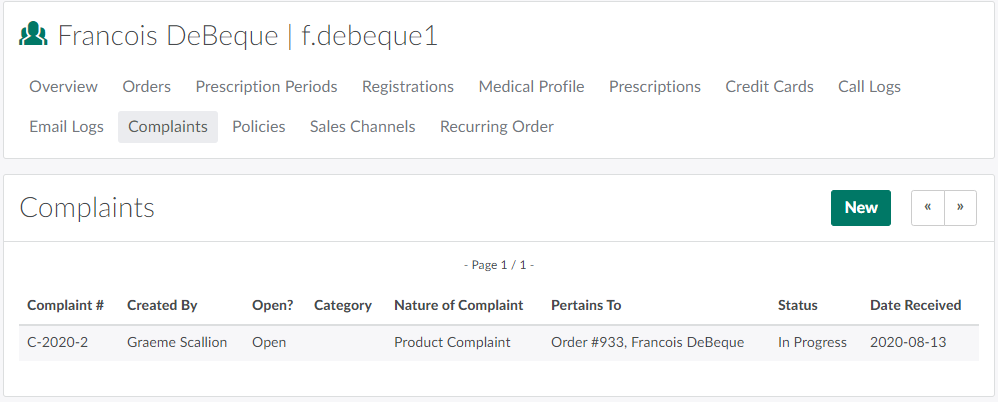
Task: Open the Email Logs tab
Action: click(66, 127)
